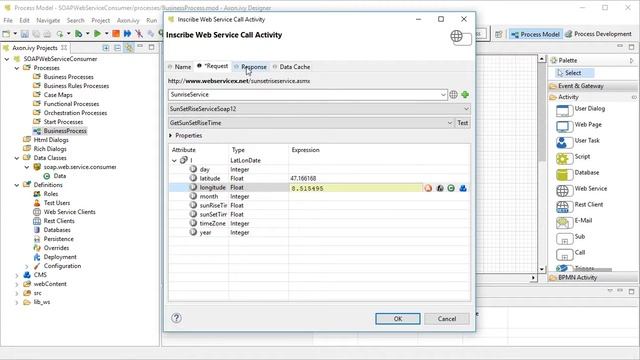
Task: Select Database palette item
Action: click(578, 173)
